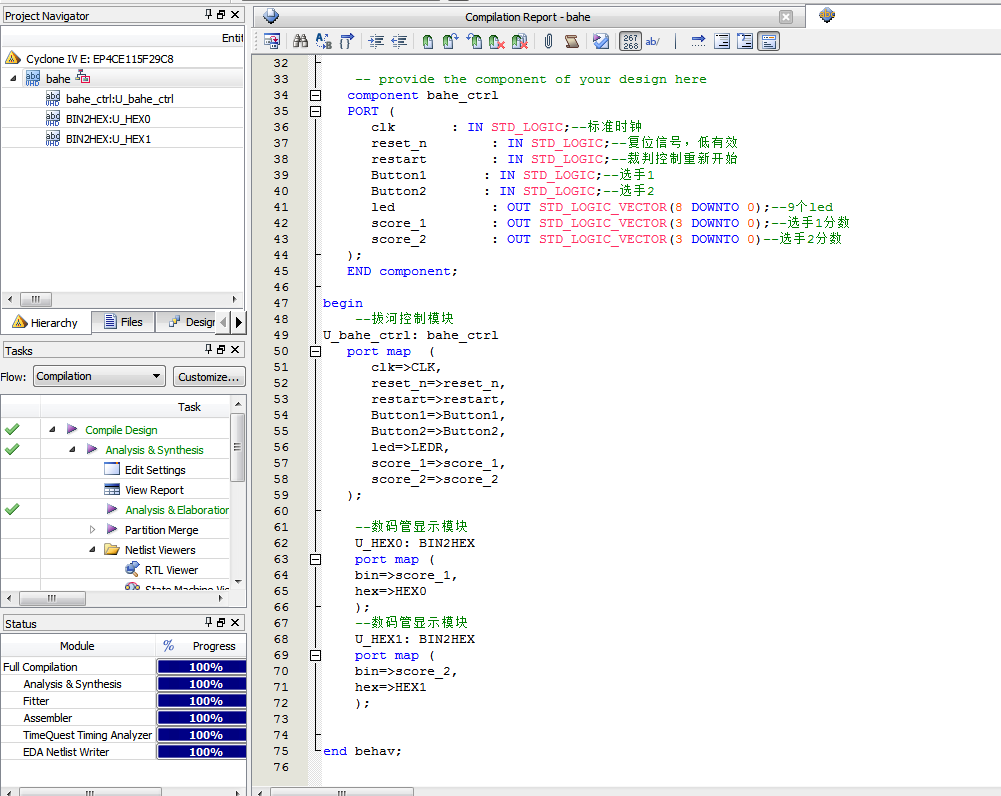Toggle line numbers display button

coord(630,41)
